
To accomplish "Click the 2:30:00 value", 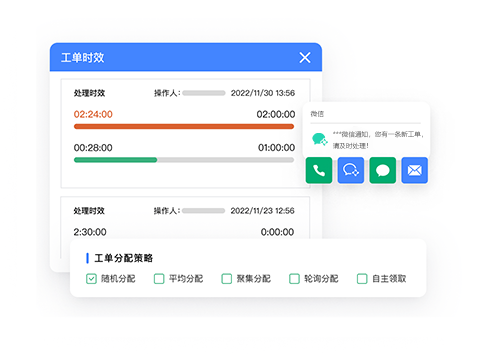I will click(x=90, y=232).
